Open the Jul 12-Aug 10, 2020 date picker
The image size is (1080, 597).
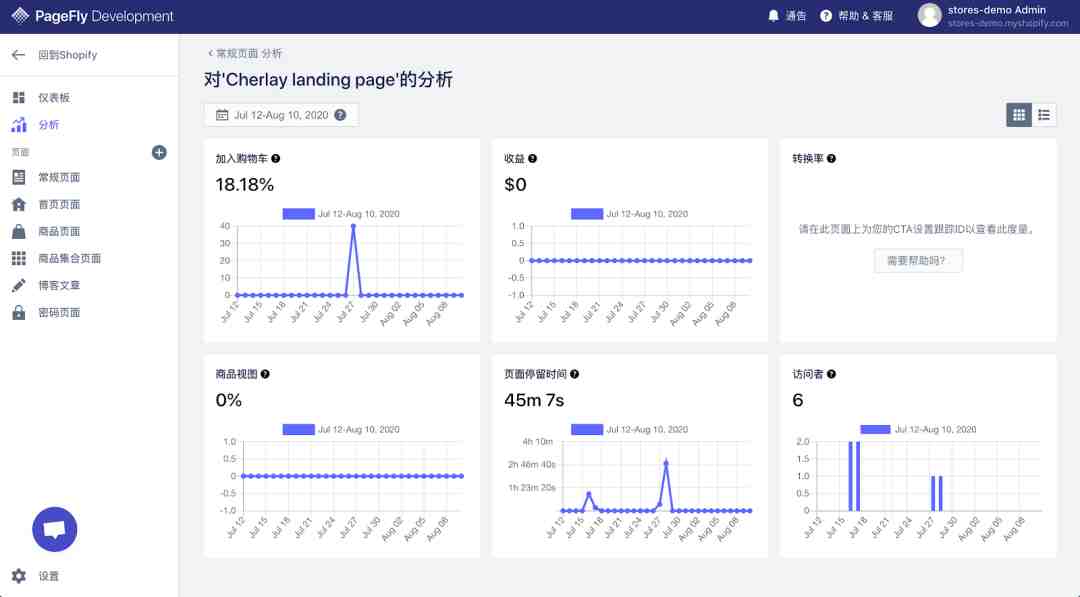pos(281,115)
